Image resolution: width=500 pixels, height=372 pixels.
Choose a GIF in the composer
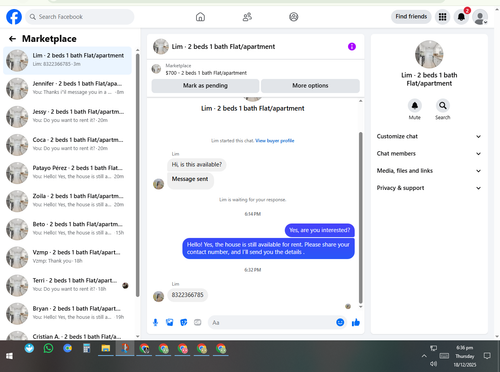coord(198,322)
